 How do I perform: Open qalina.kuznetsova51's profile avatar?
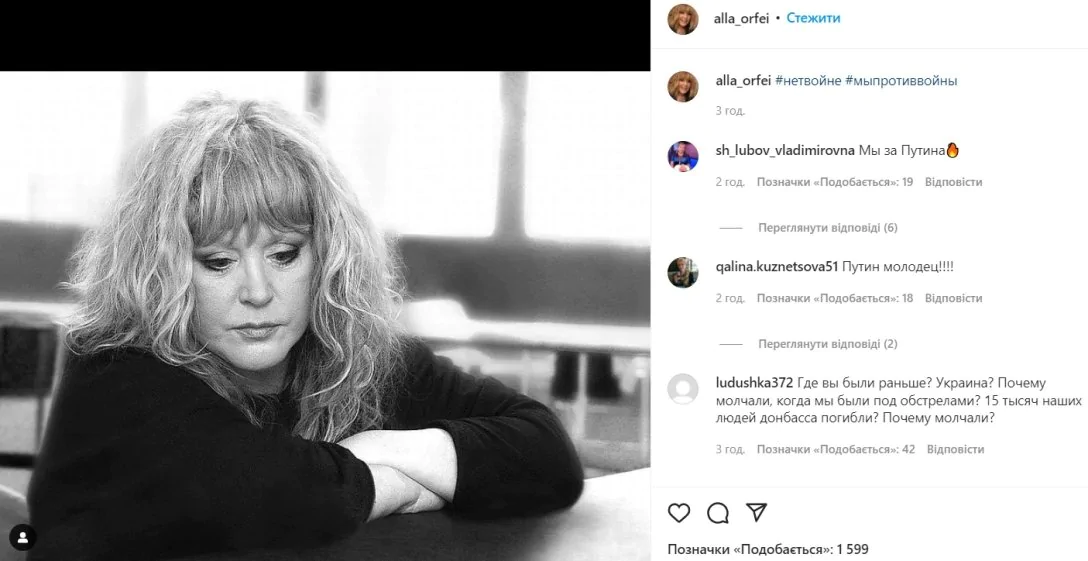(x=683, y=272)
